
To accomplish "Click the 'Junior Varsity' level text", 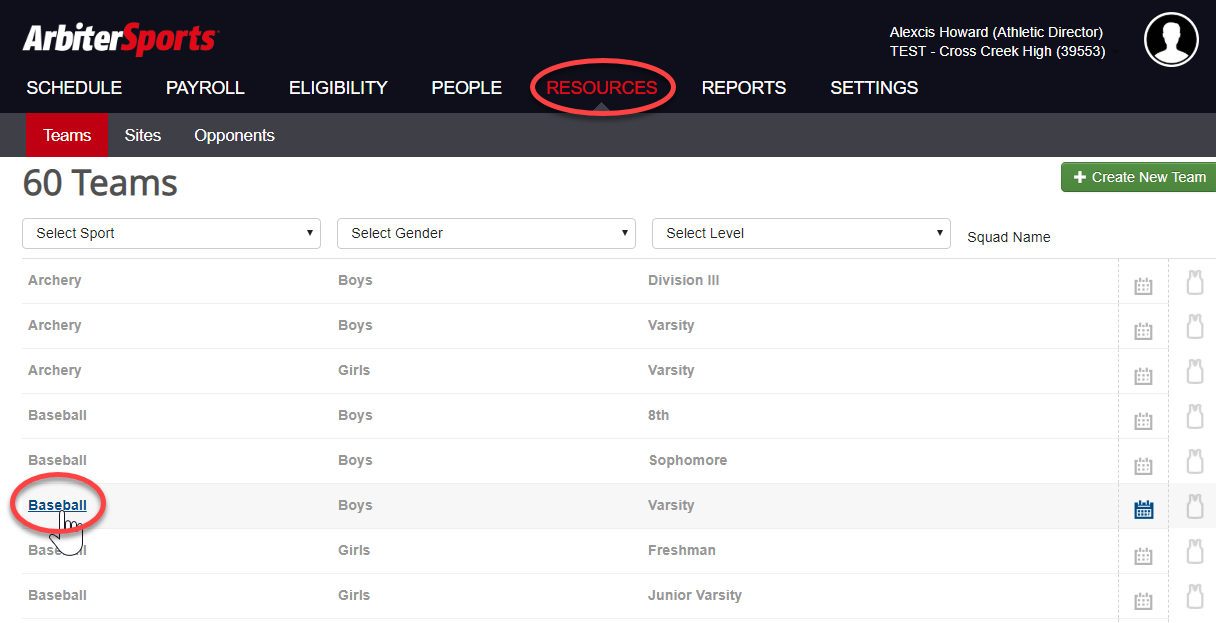I will [695, 595].
